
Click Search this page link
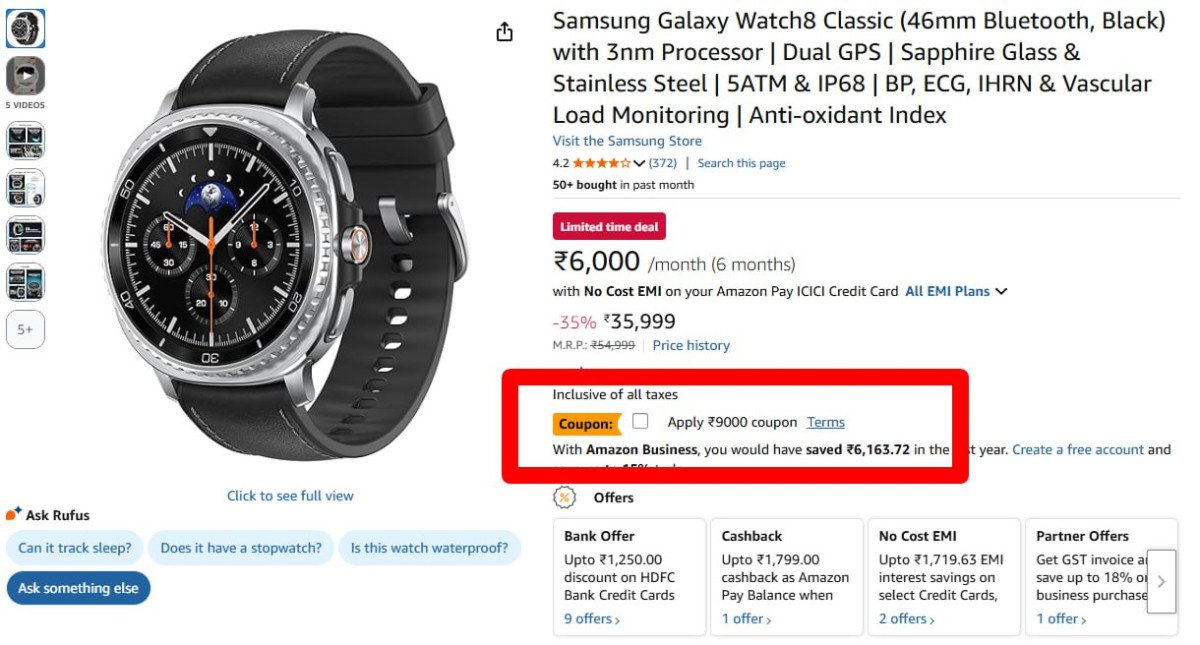741,163
